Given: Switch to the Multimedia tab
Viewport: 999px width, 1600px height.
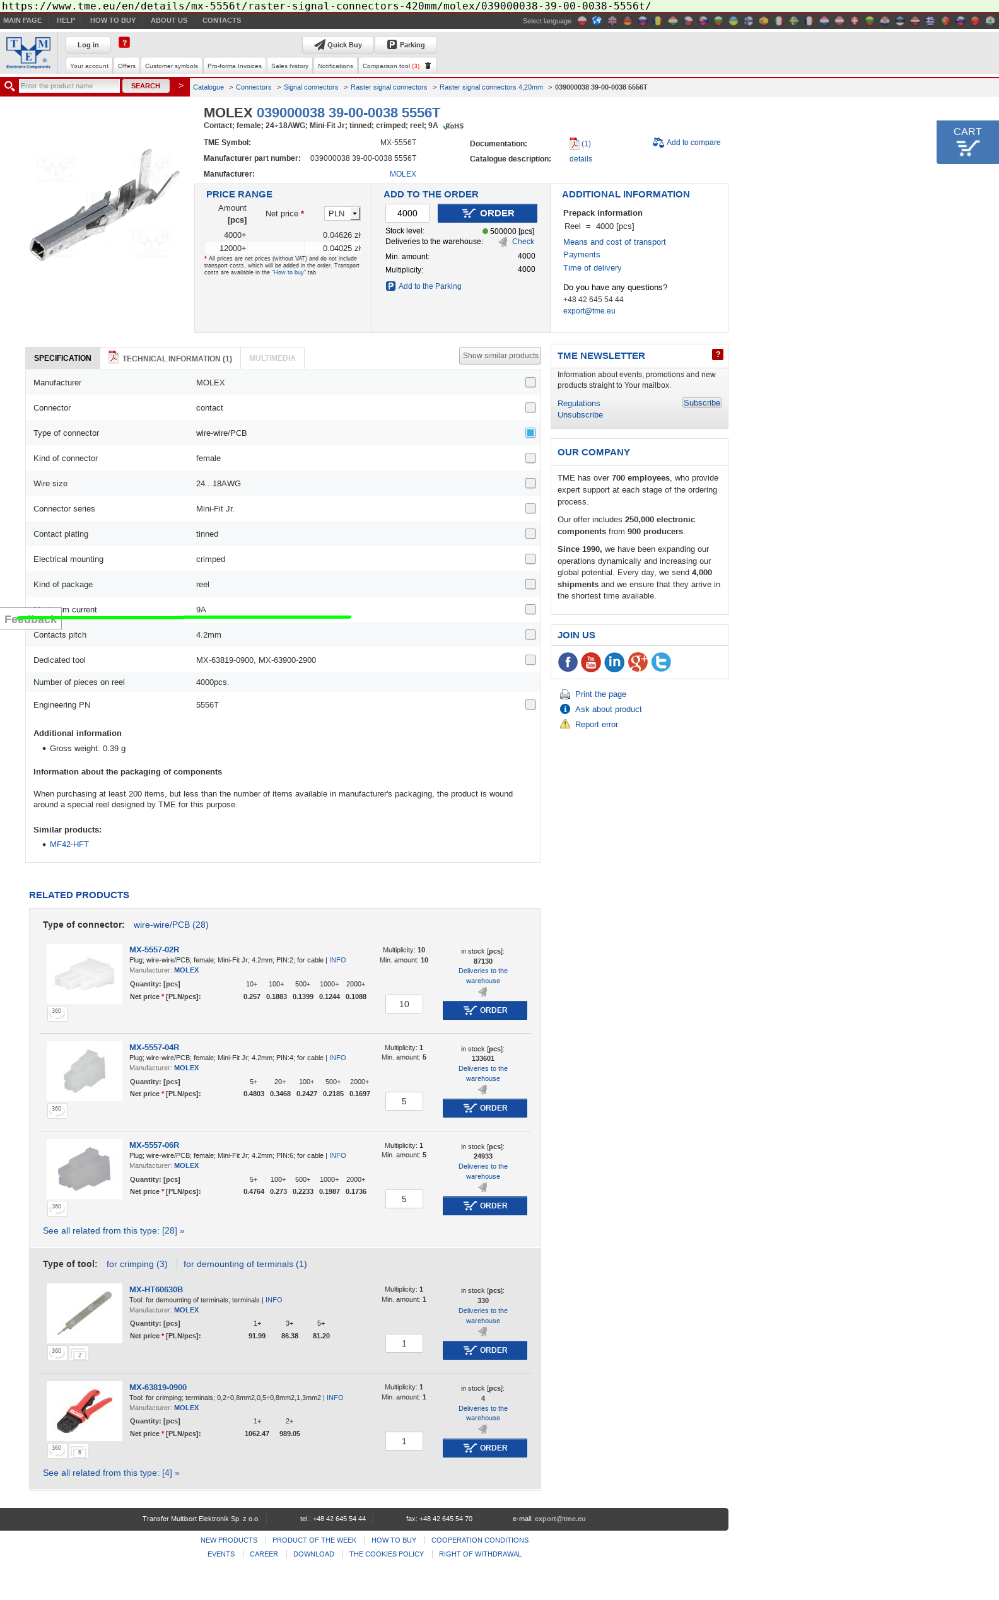Looking at the screenshot, I should (x=272, y=358).
